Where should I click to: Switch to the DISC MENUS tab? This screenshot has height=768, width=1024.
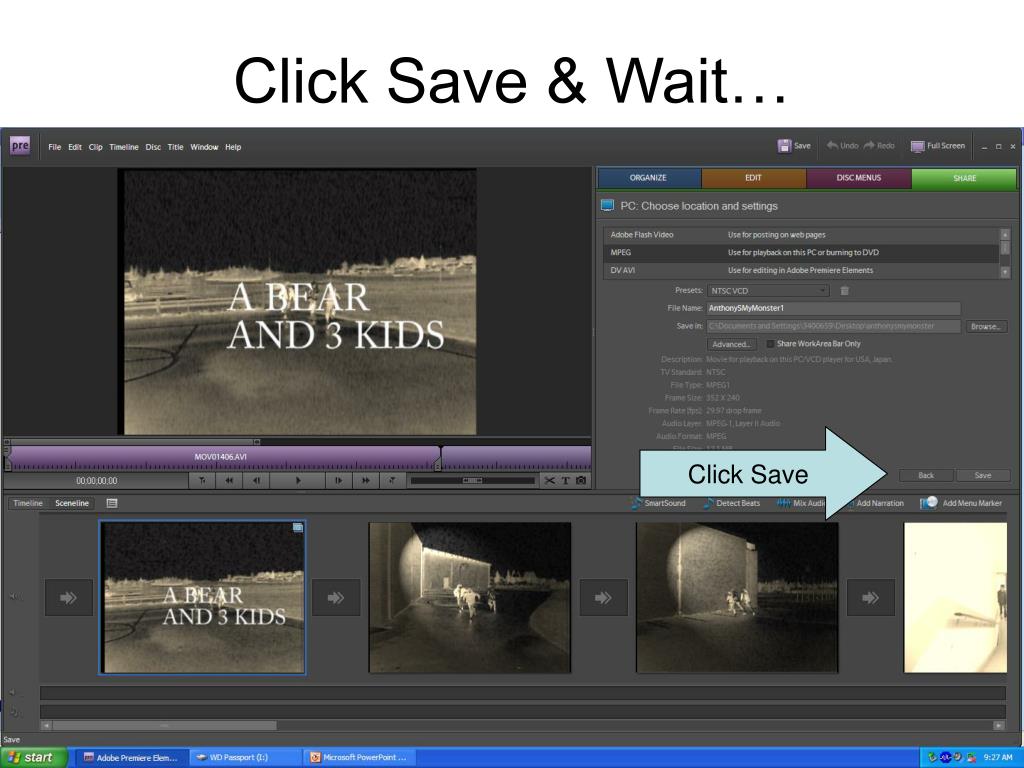(x=859, y=178)
